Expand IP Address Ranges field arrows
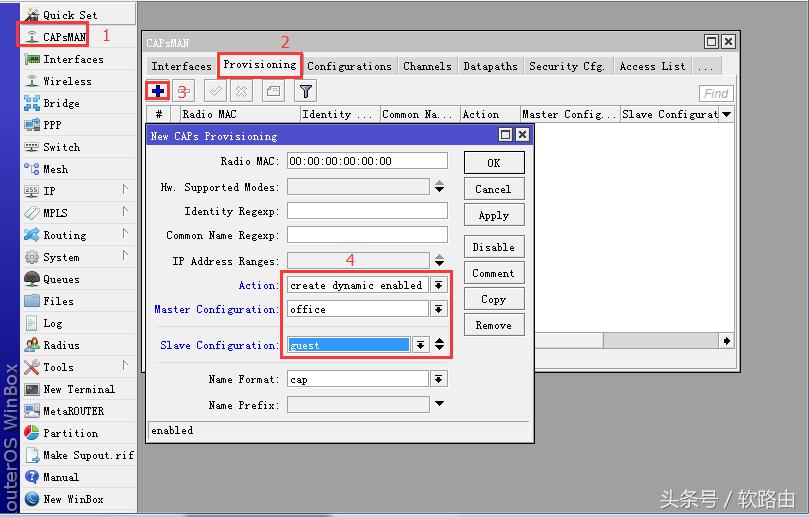This screenshot has height=517, width=809. [x=440, y=260]
